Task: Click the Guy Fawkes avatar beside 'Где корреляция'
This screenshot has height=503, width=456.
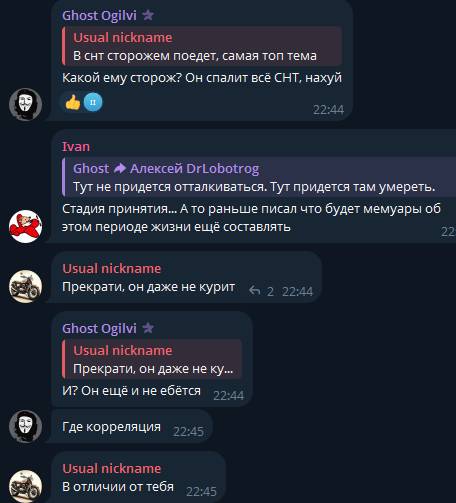Action: [25, 426]
